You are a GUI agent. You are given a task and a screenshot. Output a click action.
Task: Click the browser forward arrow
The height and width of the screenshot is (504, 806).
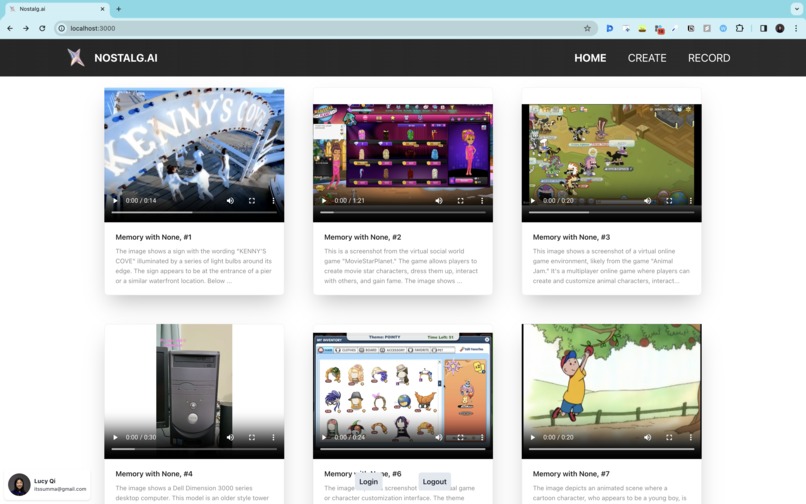[x=26, y=28]
